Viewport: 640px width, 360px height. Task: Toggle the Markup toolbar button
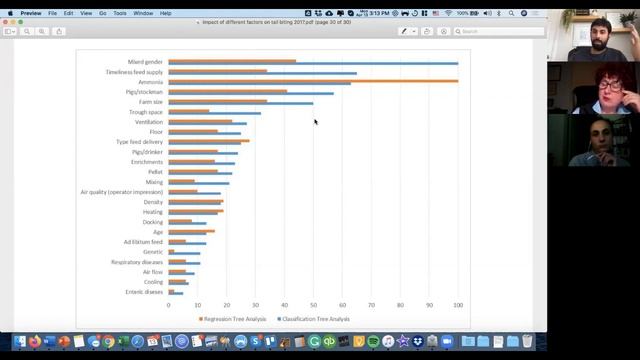[x=444, y=31]
